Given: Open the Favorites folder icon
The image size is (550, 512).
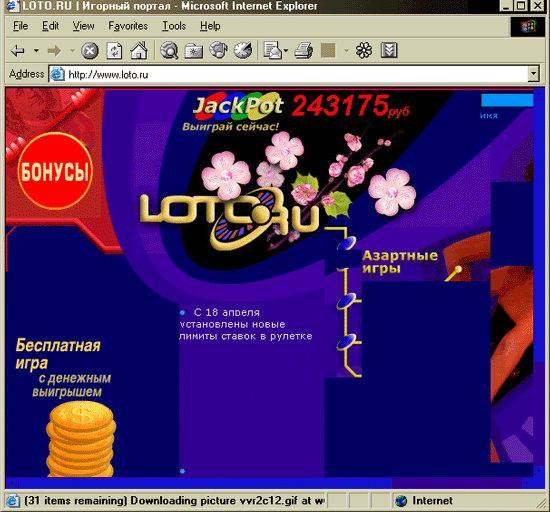Looking at the screenshot, I should [x=194, y=51].
